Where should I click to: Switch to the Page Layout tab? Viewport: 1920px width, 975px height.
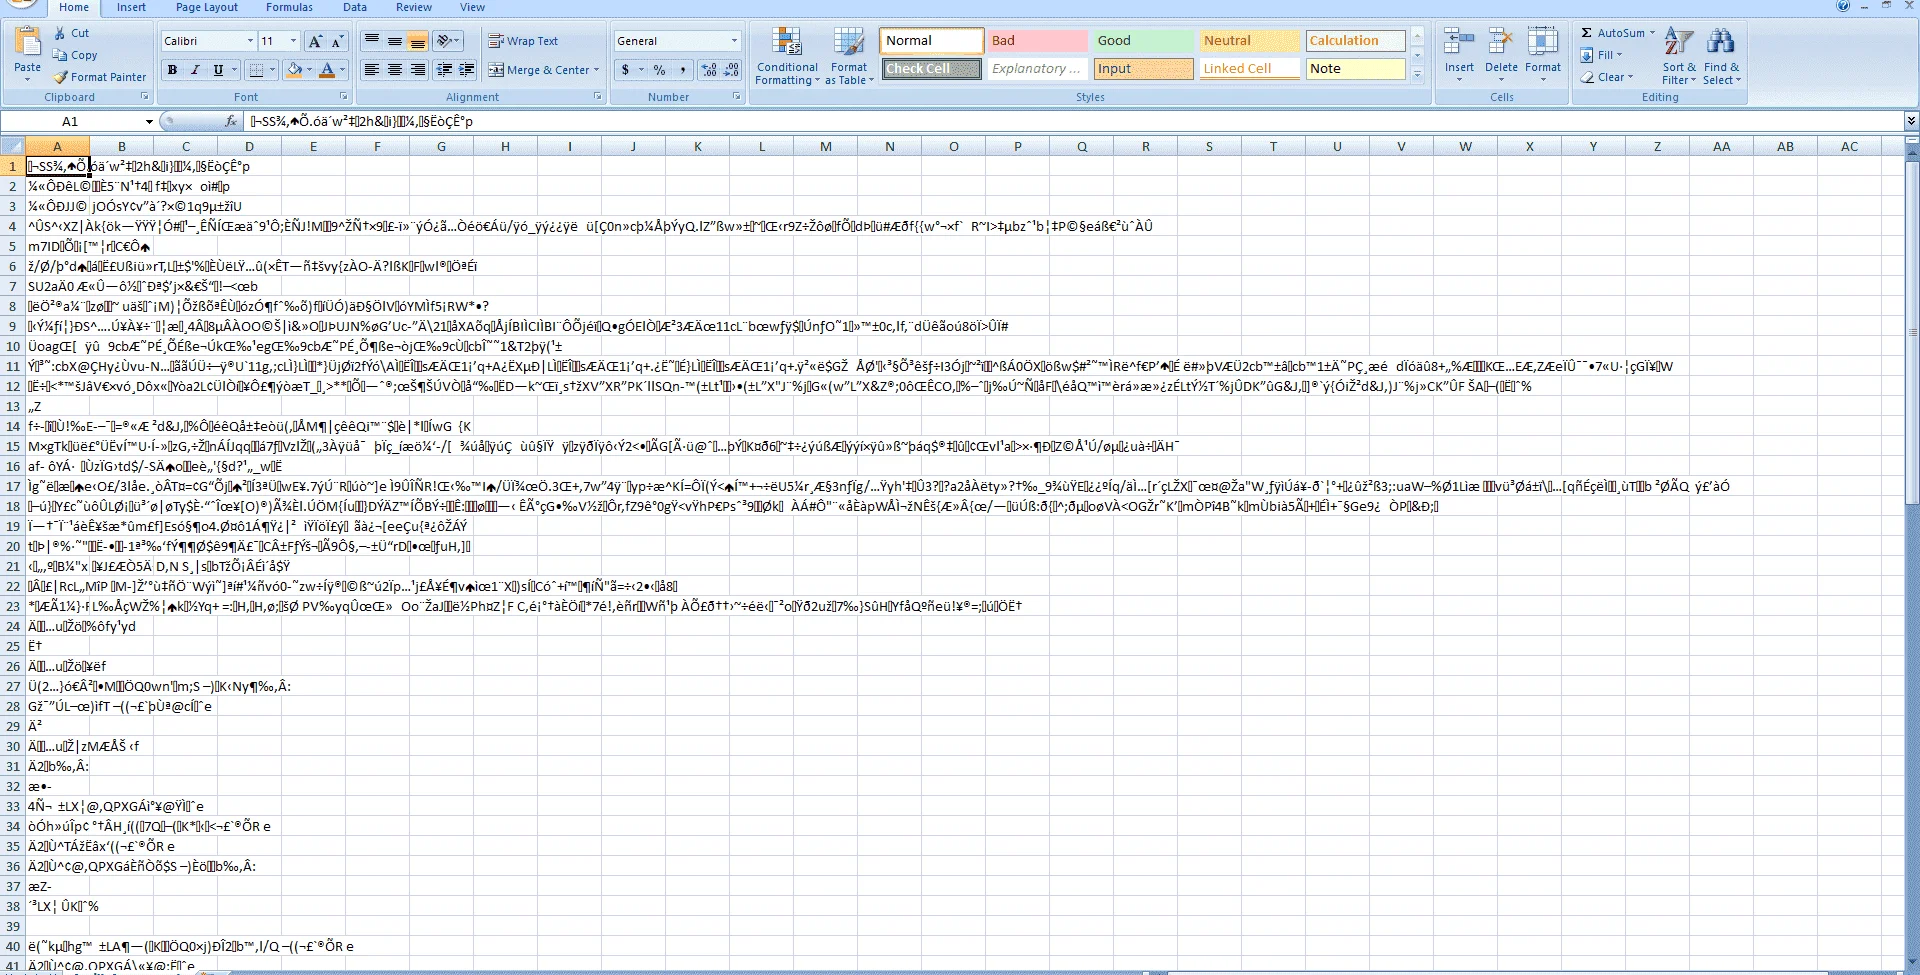click(207, 7)
